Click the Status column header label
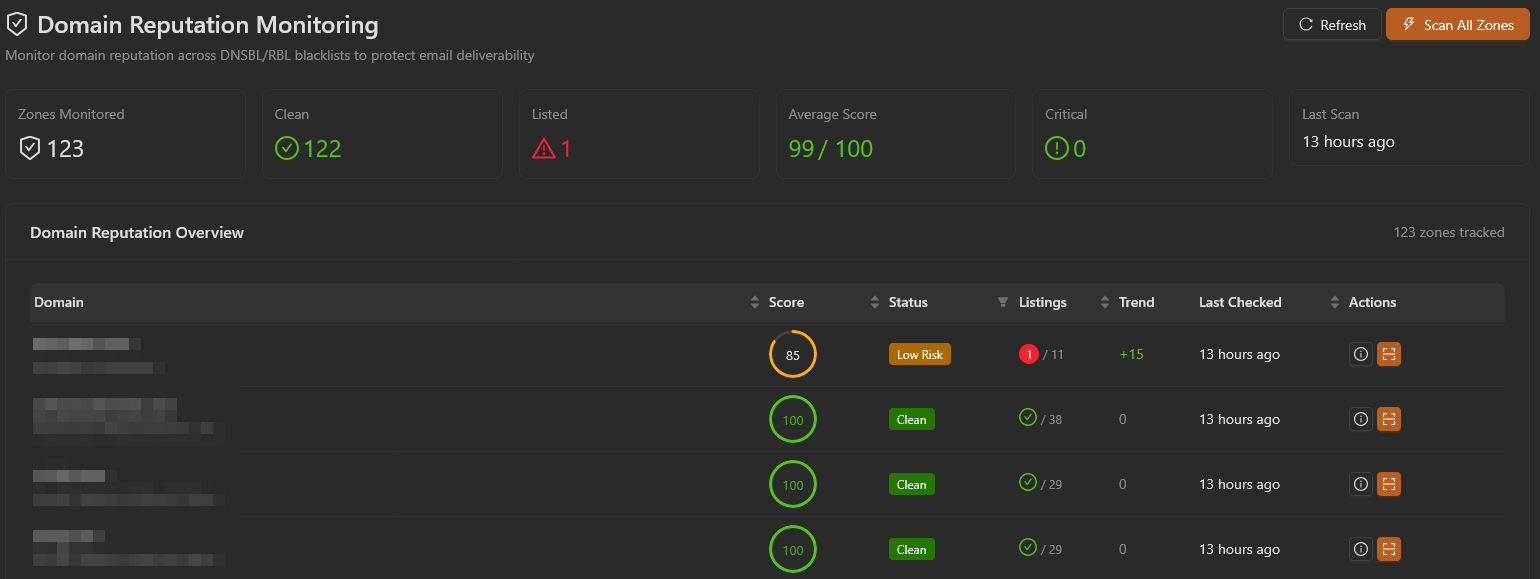This screenshot has height=579, width=1540. [x=908, y=302]
